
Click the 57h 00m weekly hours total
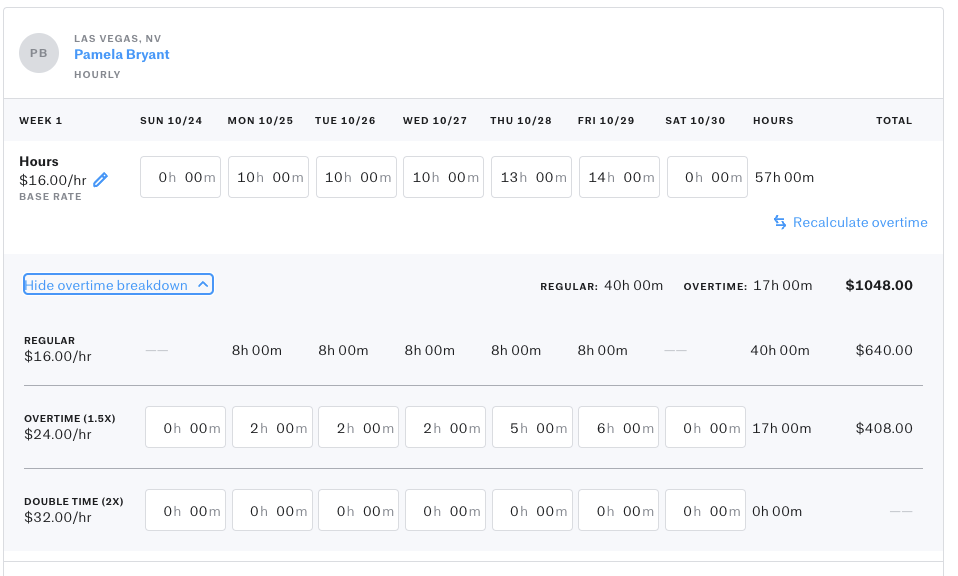(784, 177)
